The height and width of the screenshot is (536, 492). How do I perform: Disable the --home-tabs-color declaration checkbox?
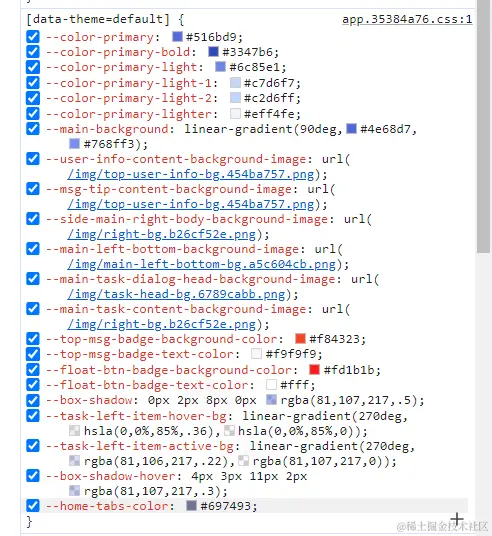(33, 506)
